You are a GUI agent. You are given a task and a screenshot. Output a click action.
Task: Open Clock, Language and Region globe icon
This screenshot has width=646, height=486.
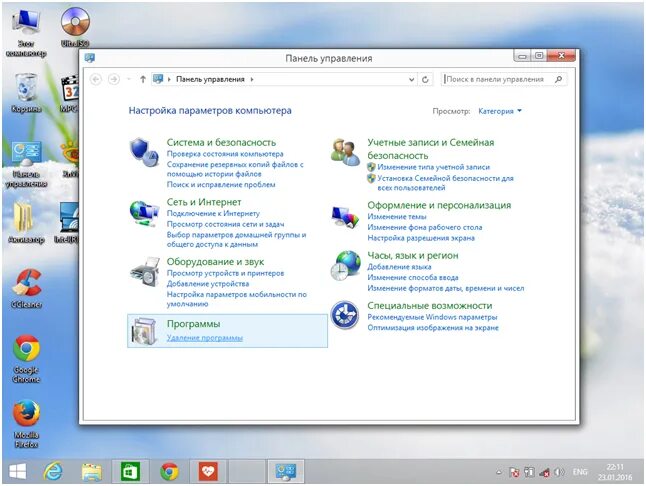345,266
